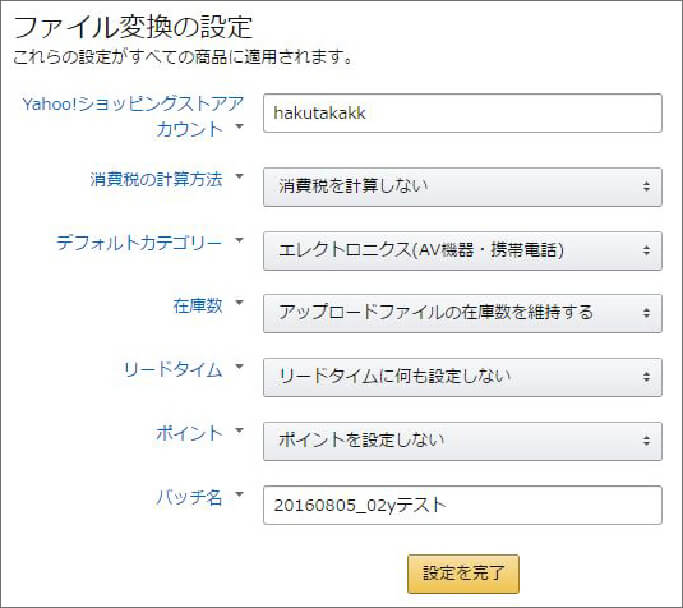
Task: Click the リードタイム label link
Action: 171,369
